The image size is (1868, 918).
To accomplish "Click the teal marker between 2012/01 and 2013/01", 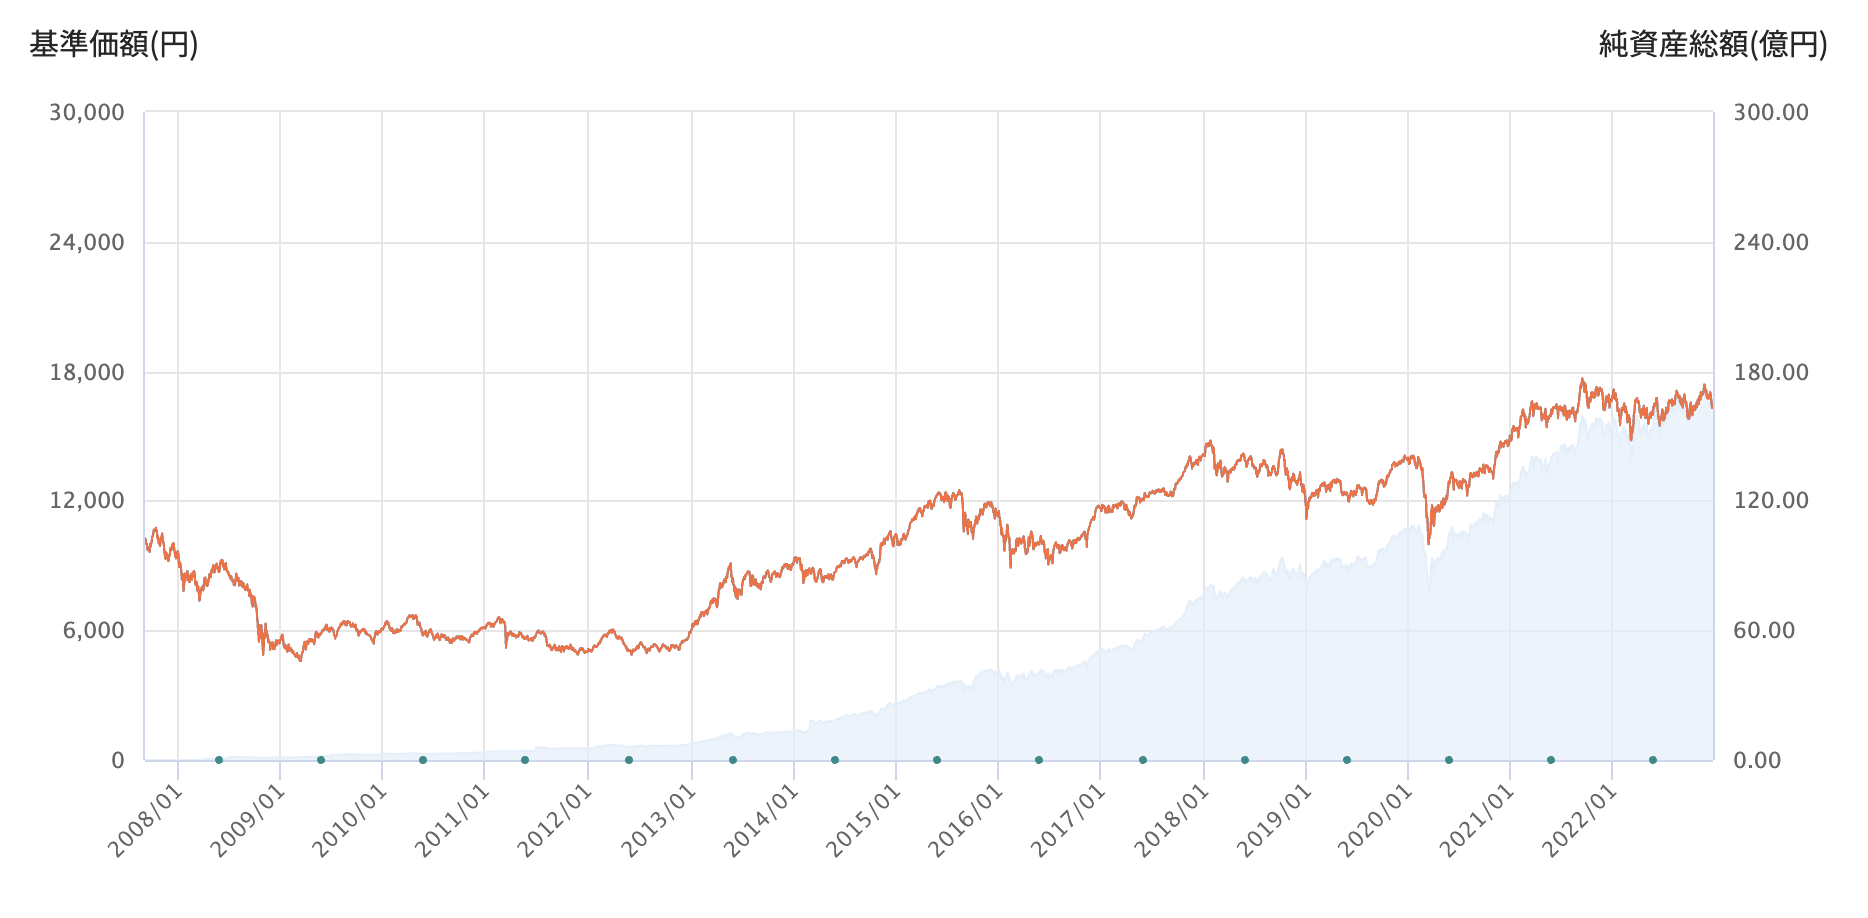I will 629,760.
